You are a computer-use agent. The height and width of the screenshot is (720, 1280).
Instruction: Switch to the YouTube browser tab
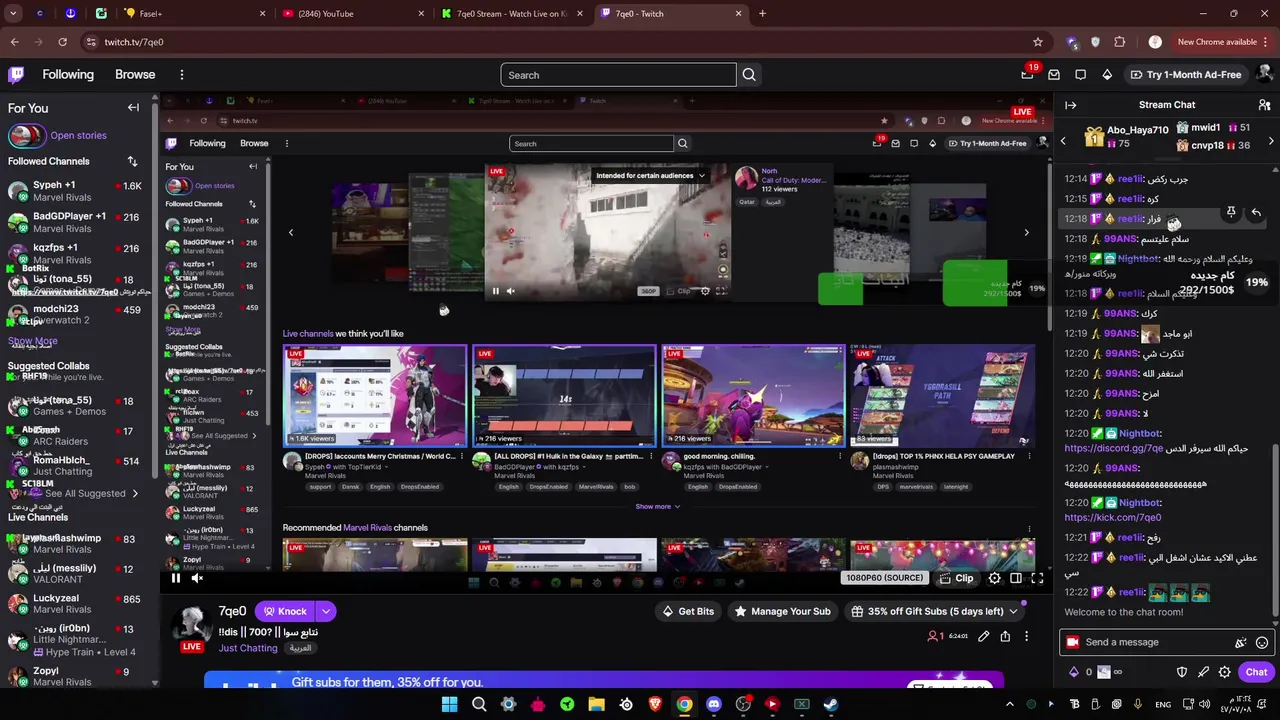353,13
